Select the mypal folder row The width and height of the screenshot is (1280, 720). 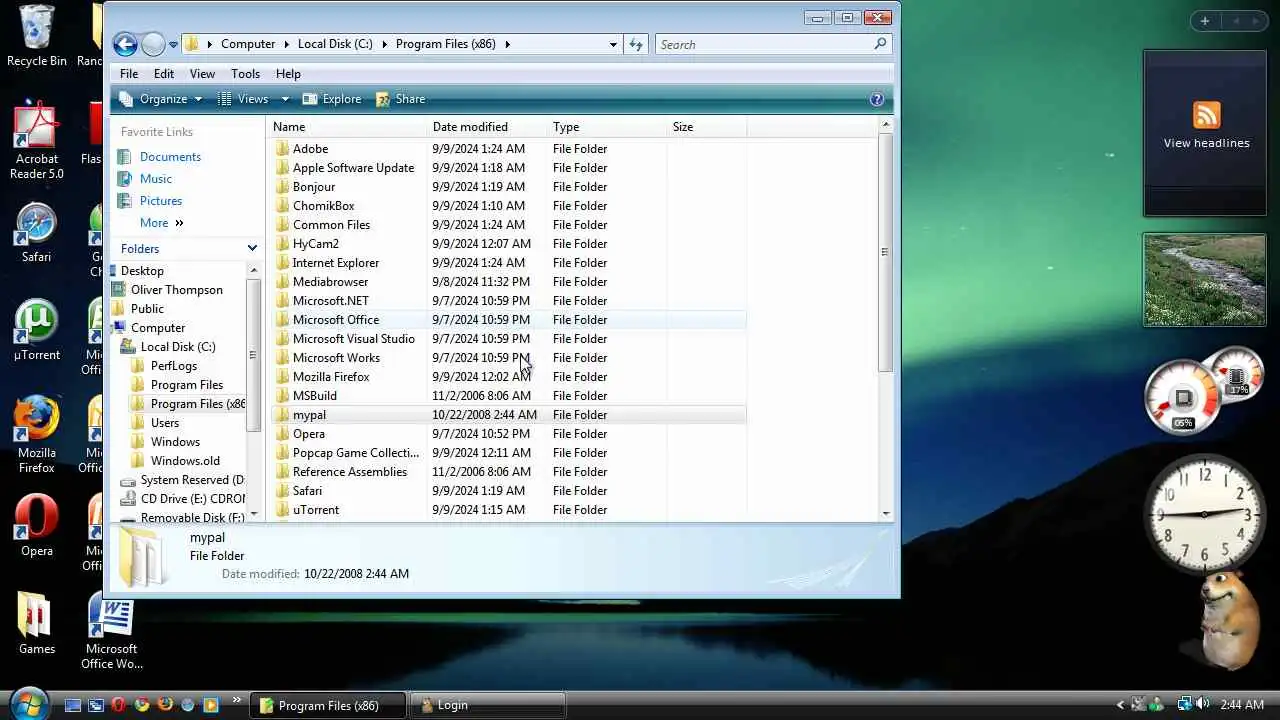[509, 415]
